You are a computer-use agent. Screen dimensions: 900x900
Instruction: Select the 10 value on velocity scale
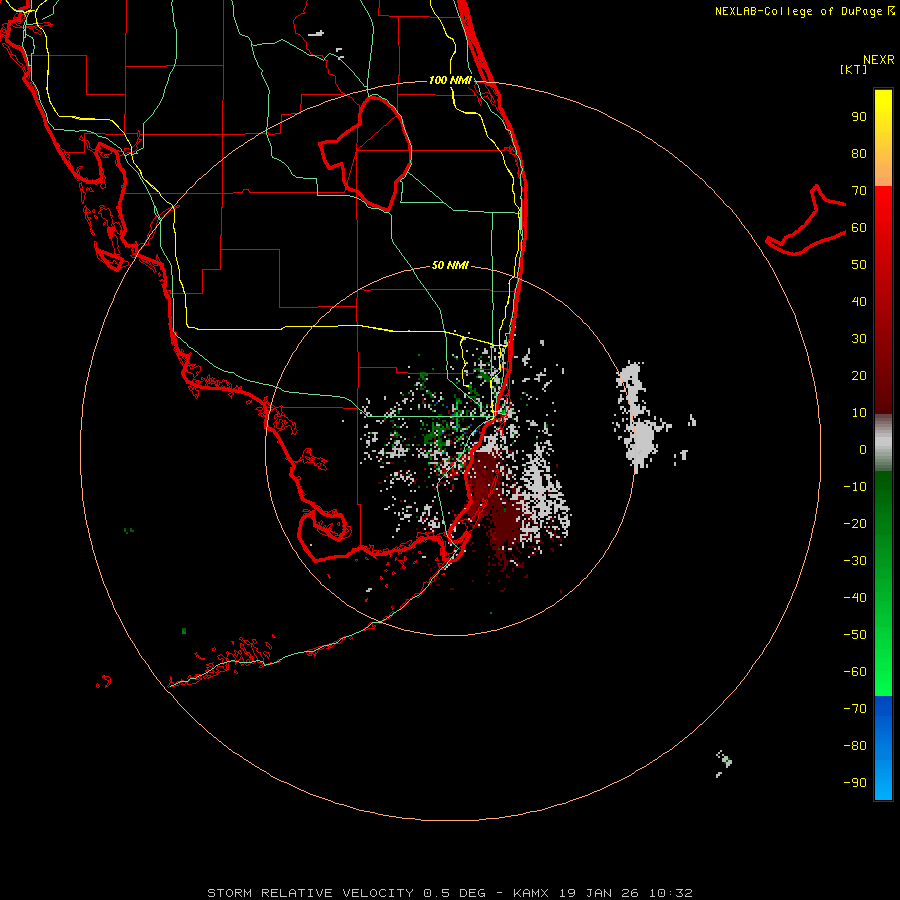859,413
